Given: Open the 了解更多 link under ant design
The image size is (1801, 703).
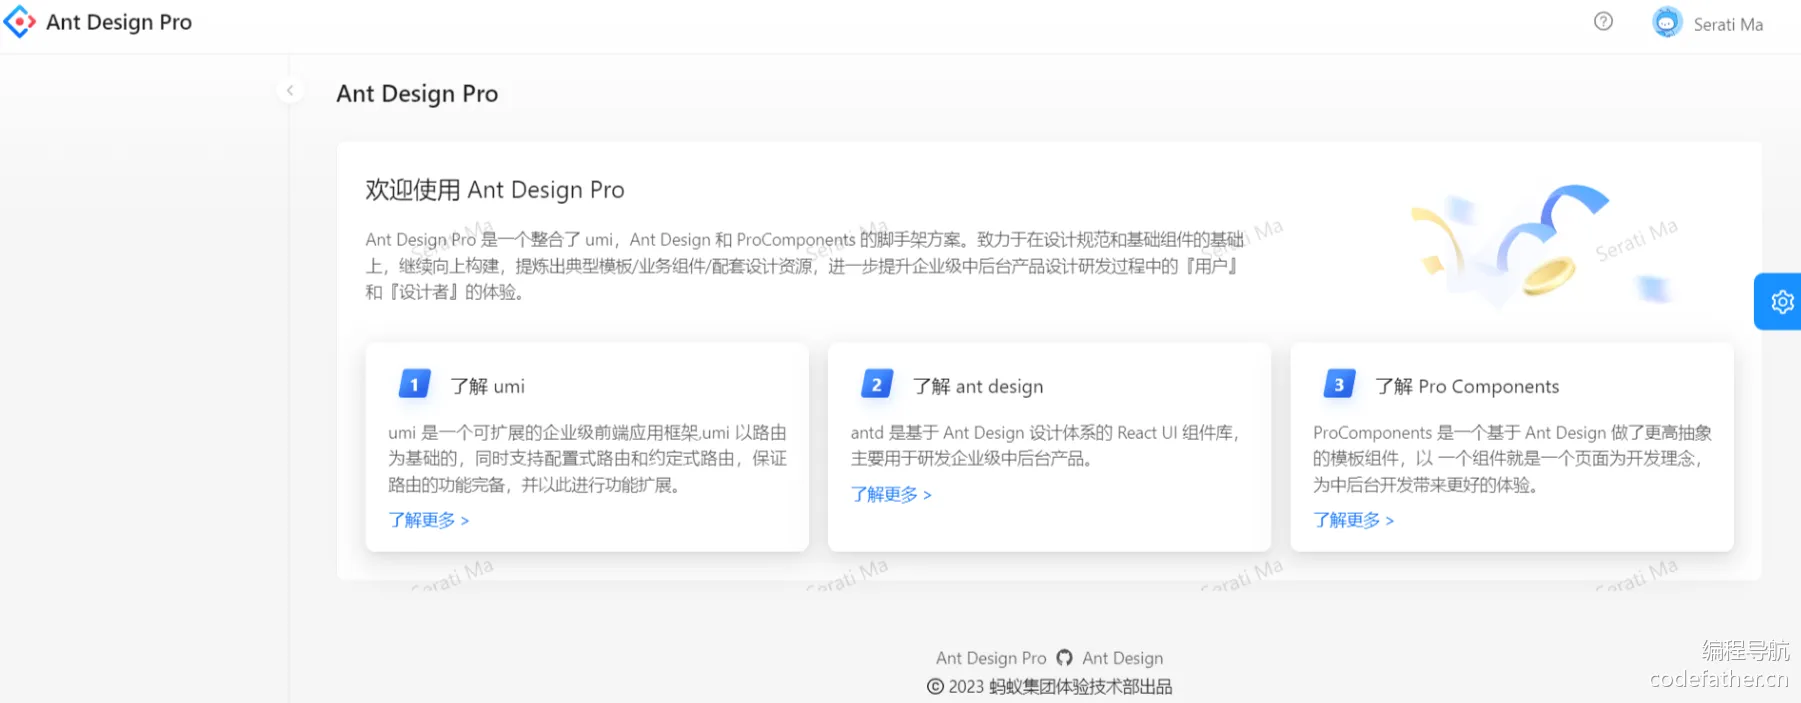Looking at the screenshot, I should pyautogui.click(x=891, y=494).
